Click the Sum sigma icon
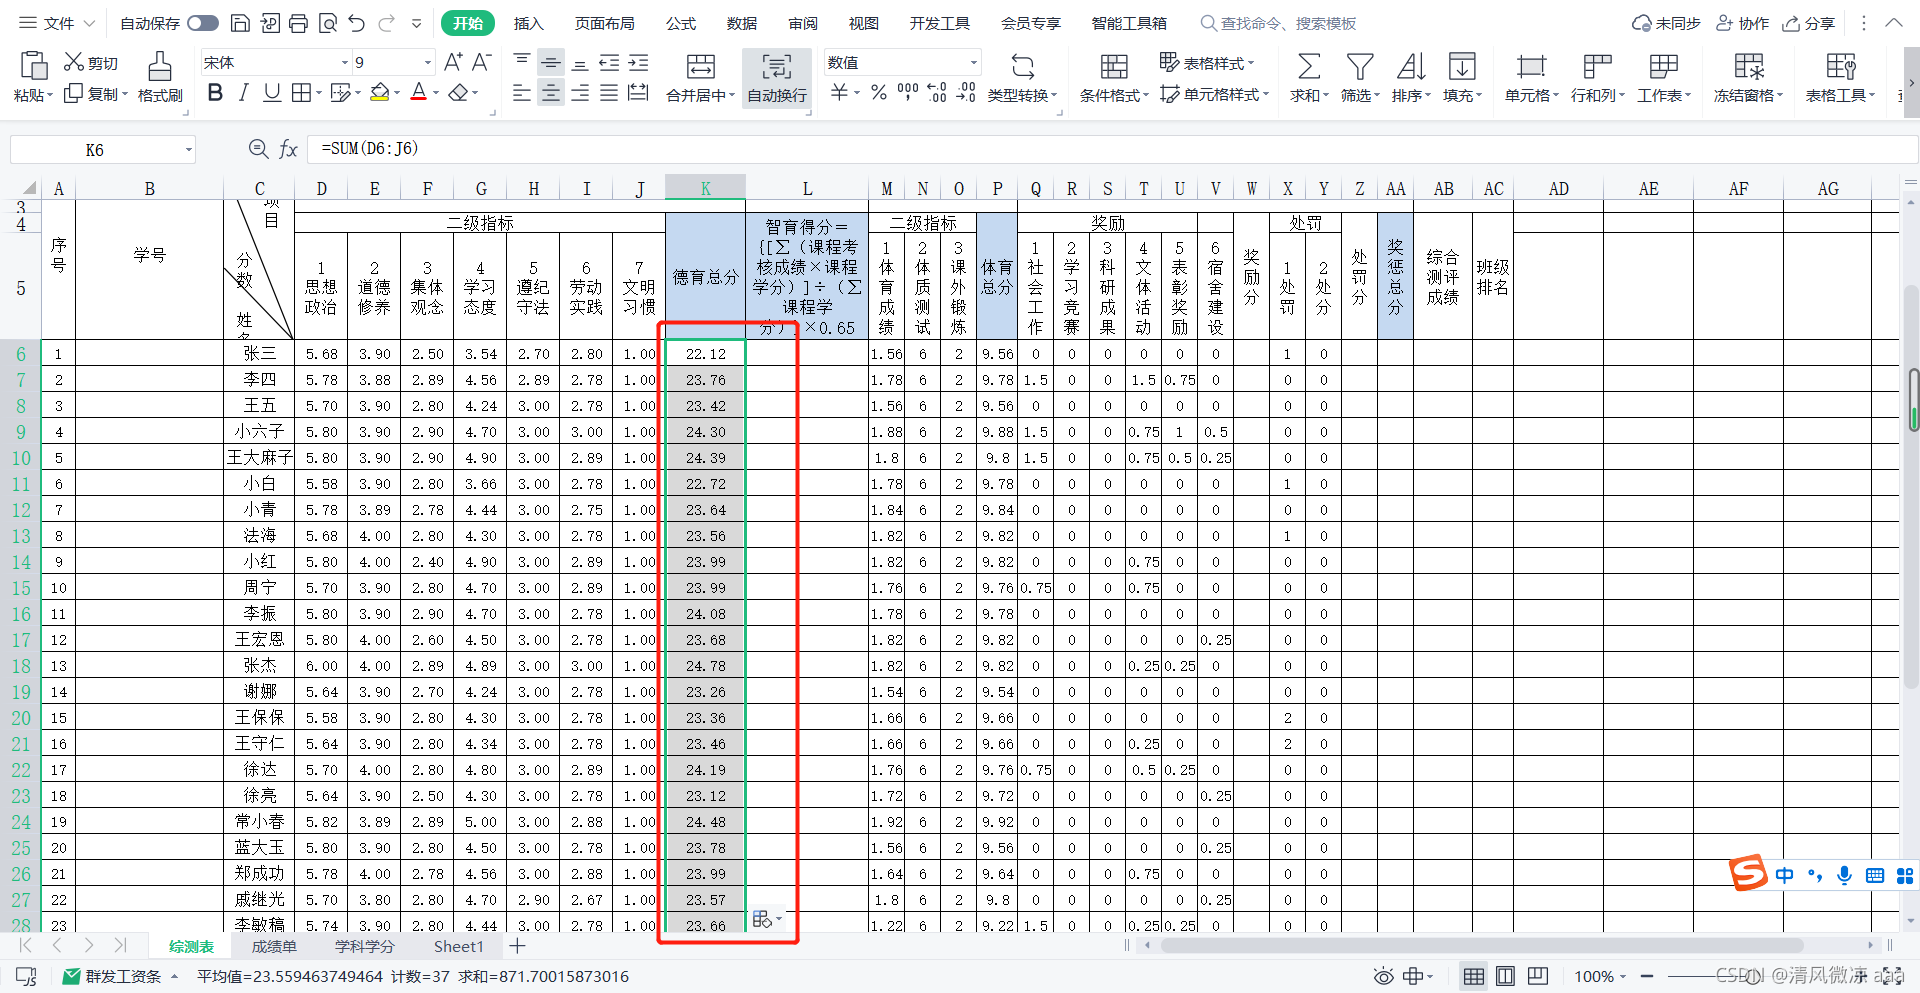Image resolution: width=1920 pixels, height=993 pixels. pos(1308,67)
